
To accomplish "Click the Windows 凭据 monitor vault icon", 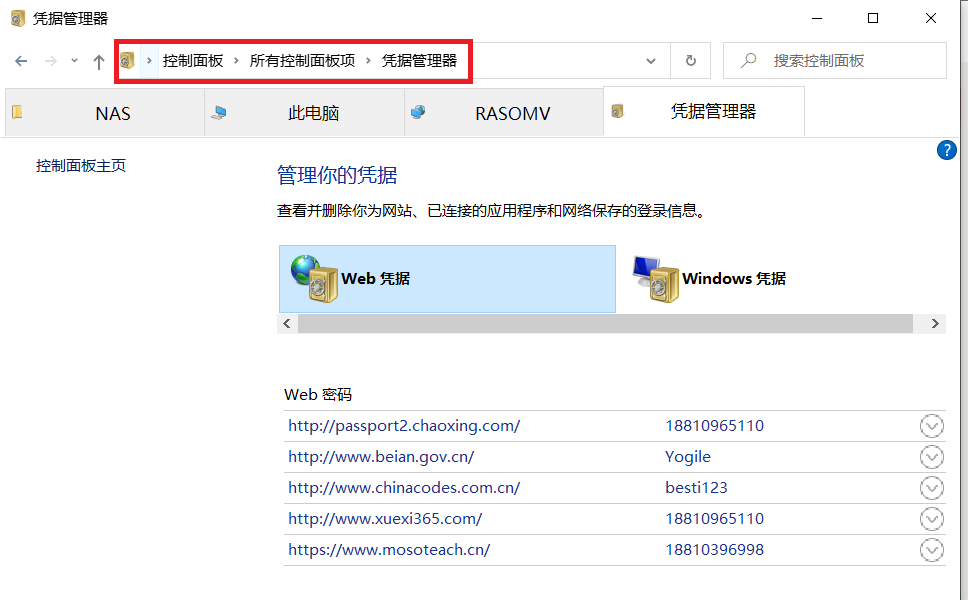I will click(x=656, y=278).
